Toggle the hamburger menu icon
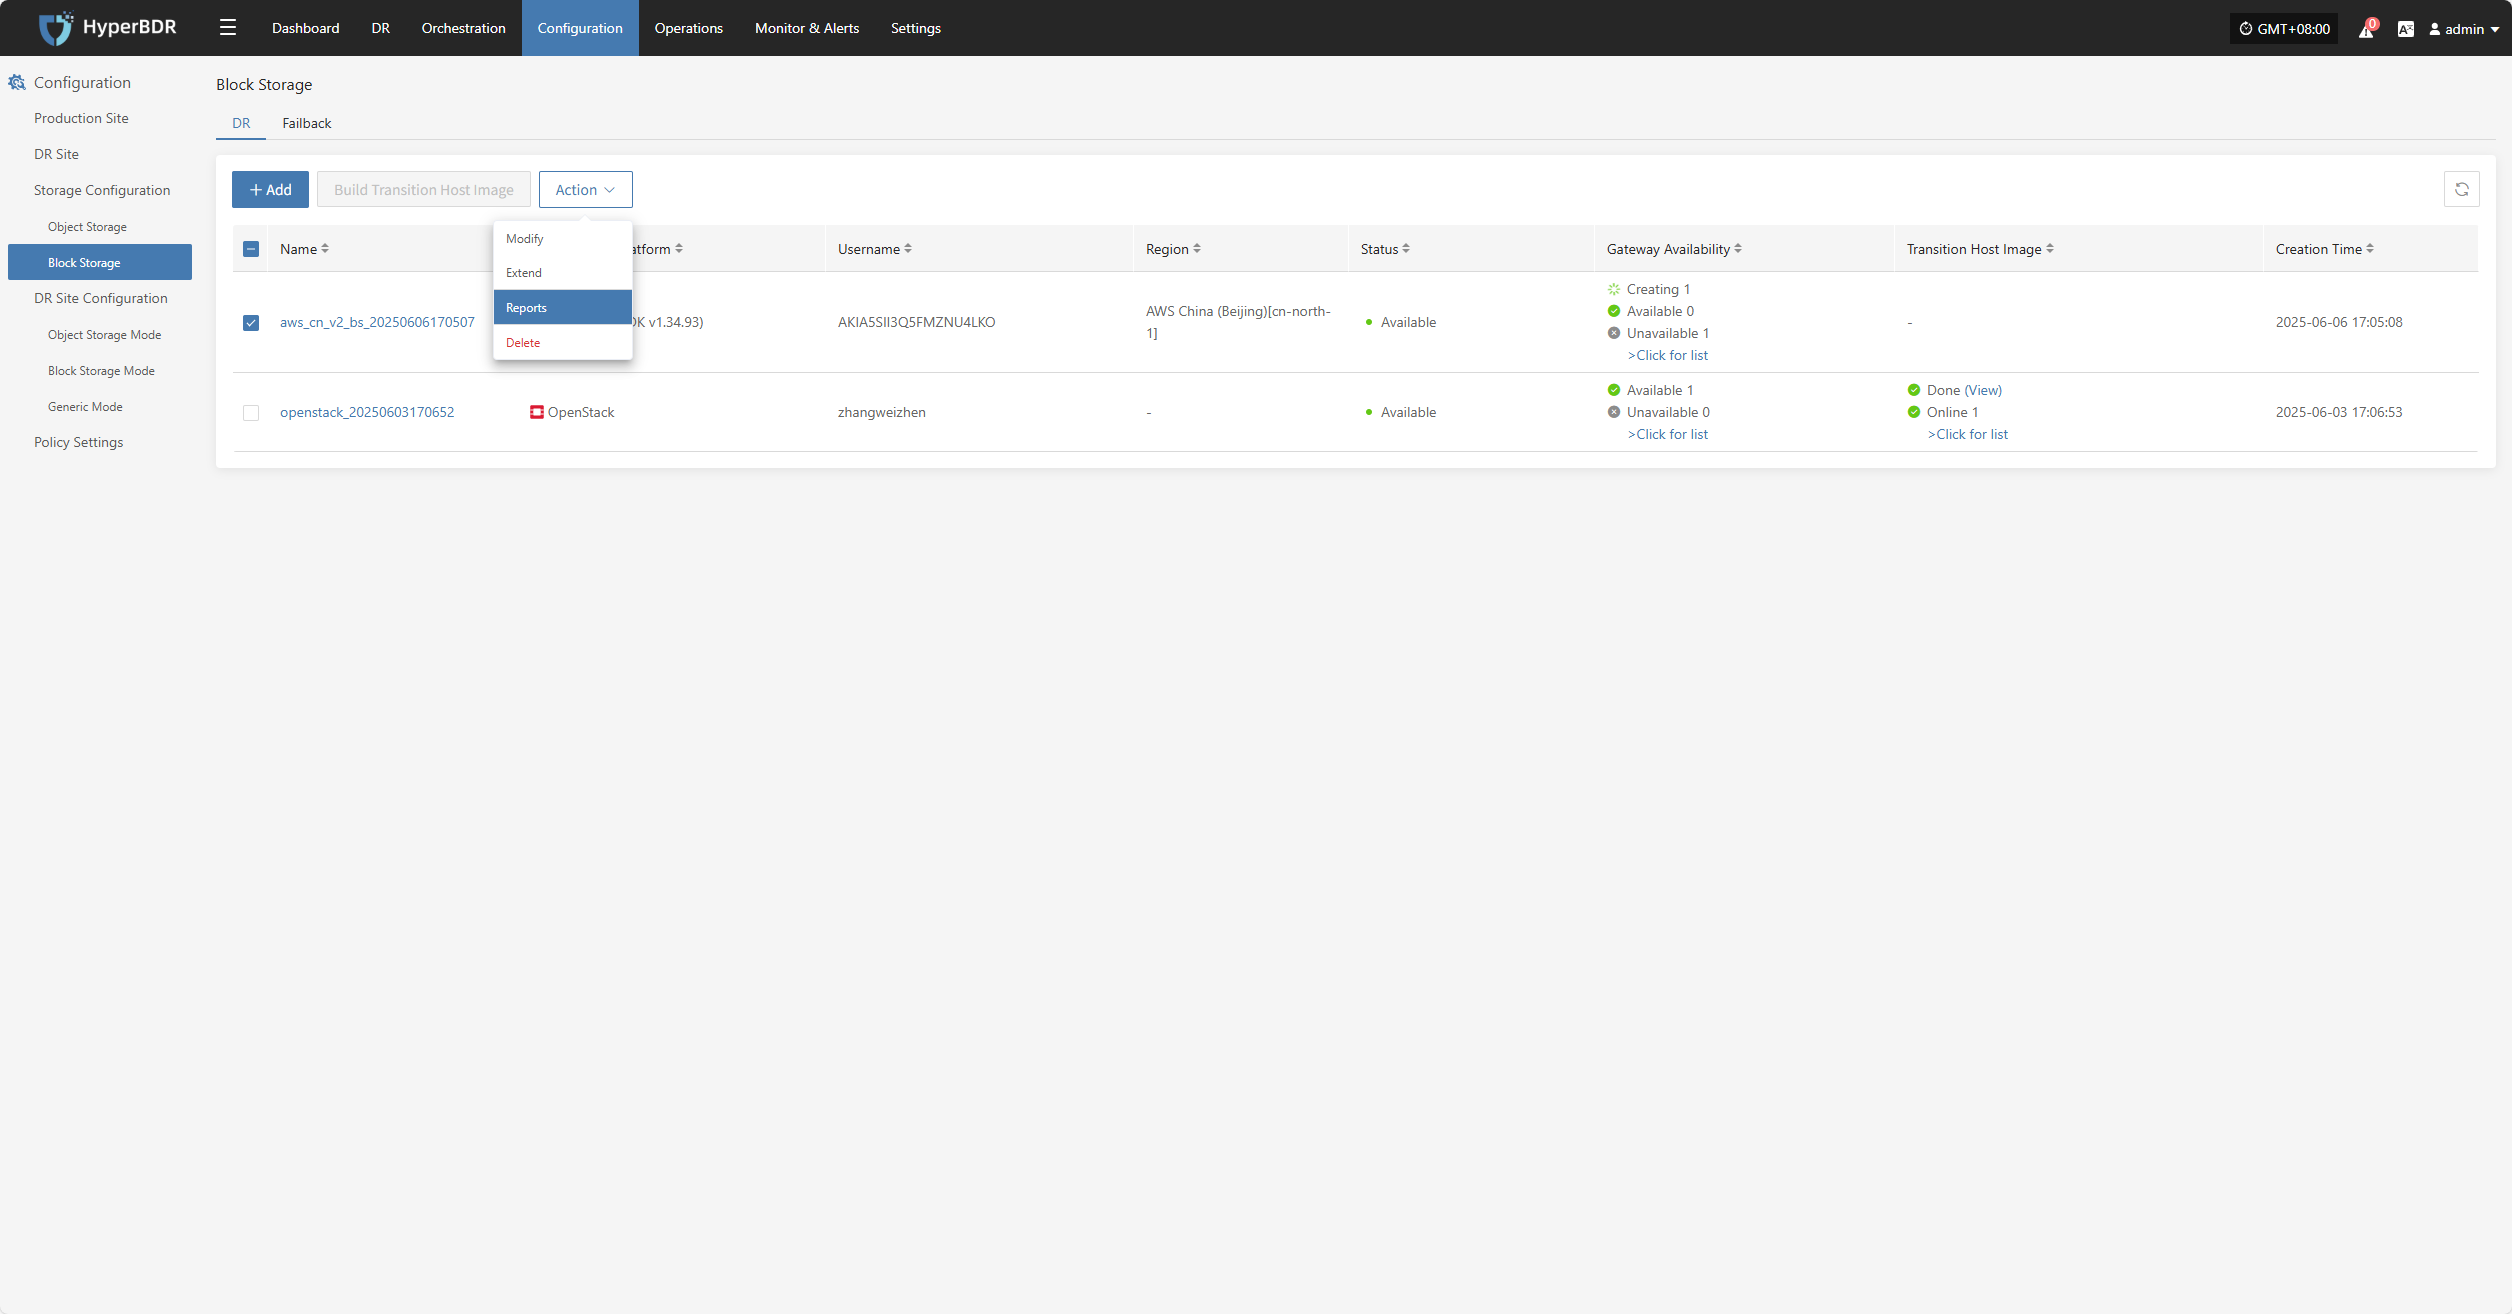This screenshot has width=2512, height=1314. pos(228,28)
